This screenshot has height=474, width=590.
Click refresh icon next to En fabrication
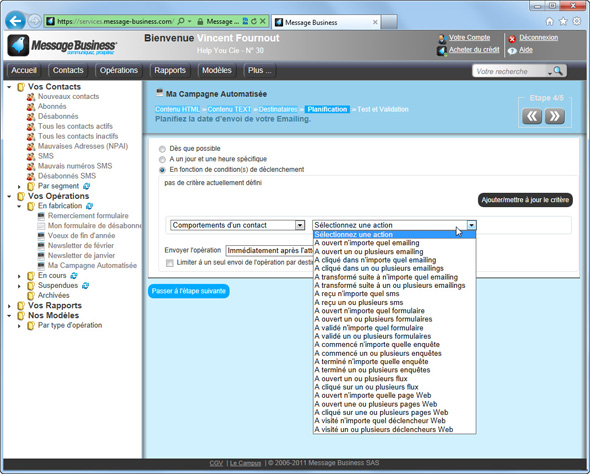(x=90, y=206)
